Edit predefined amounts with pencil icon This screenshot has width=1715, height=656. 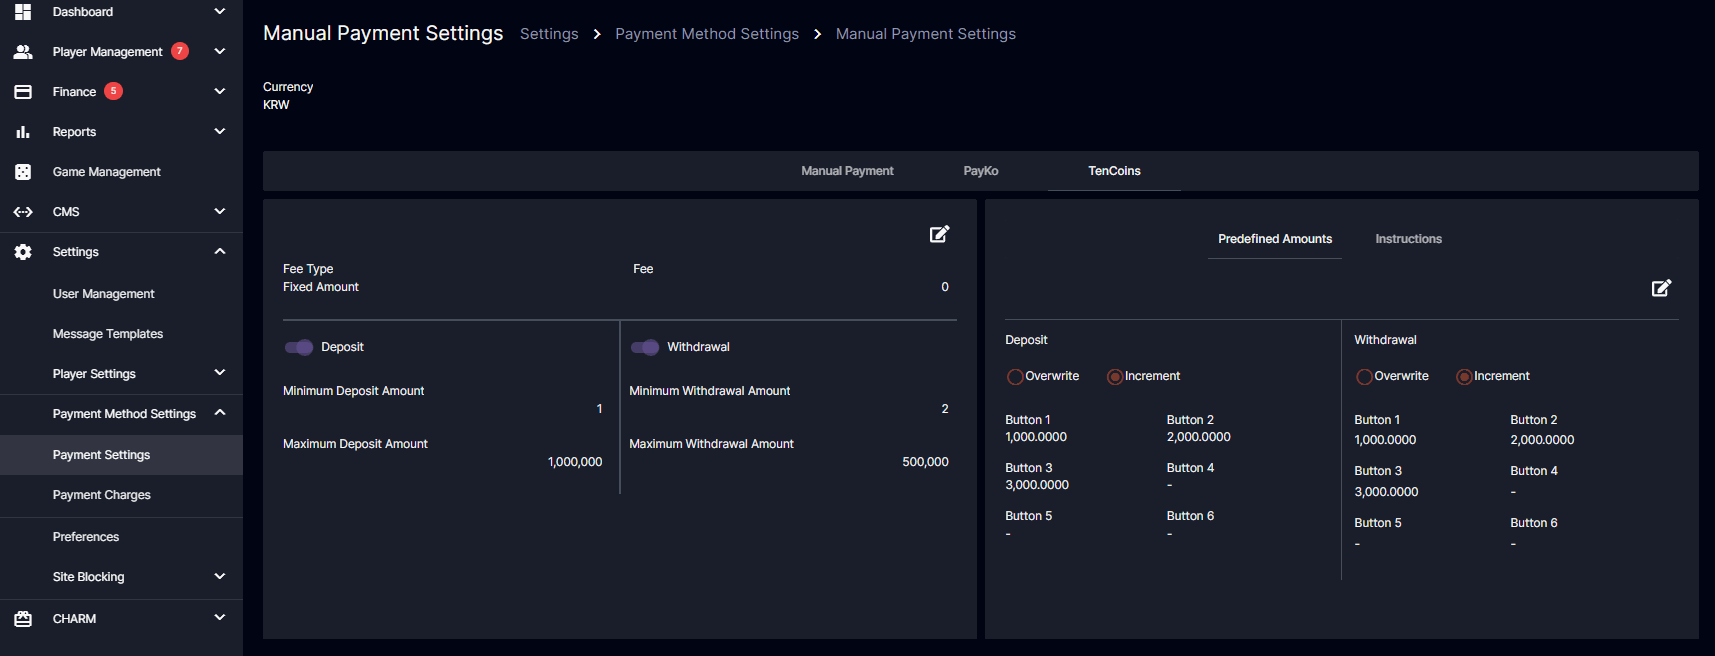pos(1661,288)
